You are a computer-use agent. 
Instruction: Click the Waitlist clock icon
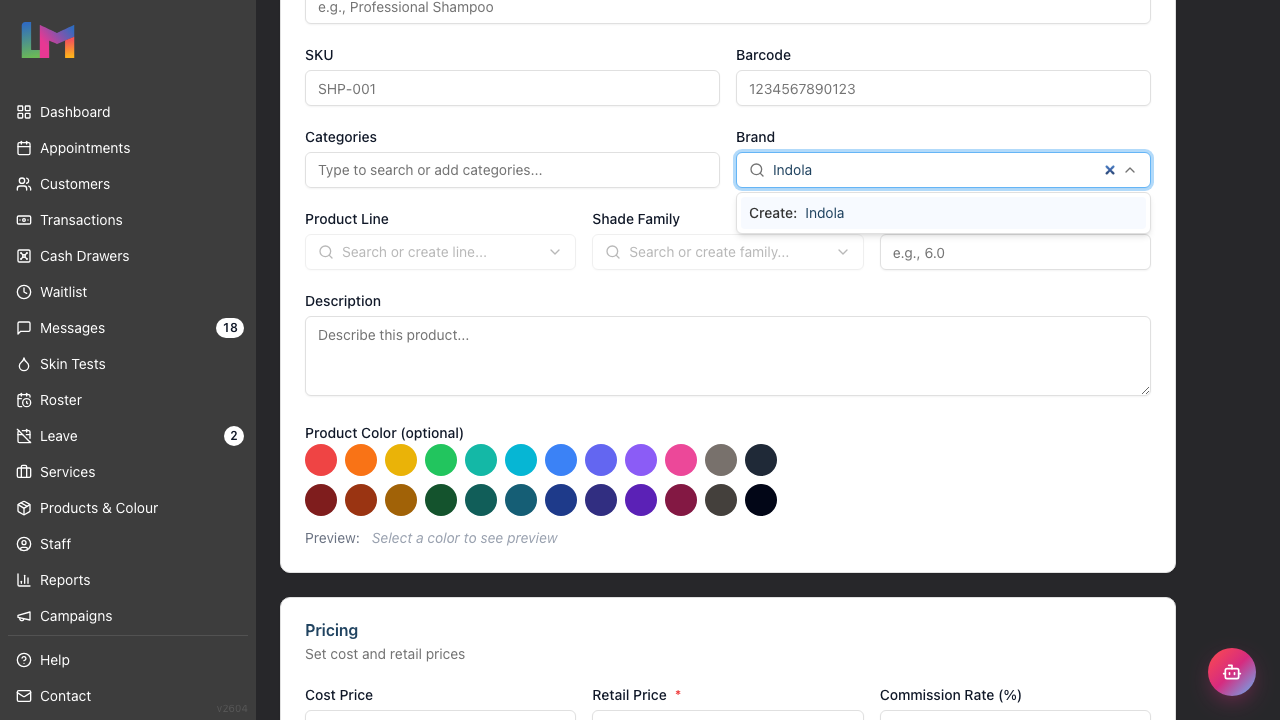[24, 292]
